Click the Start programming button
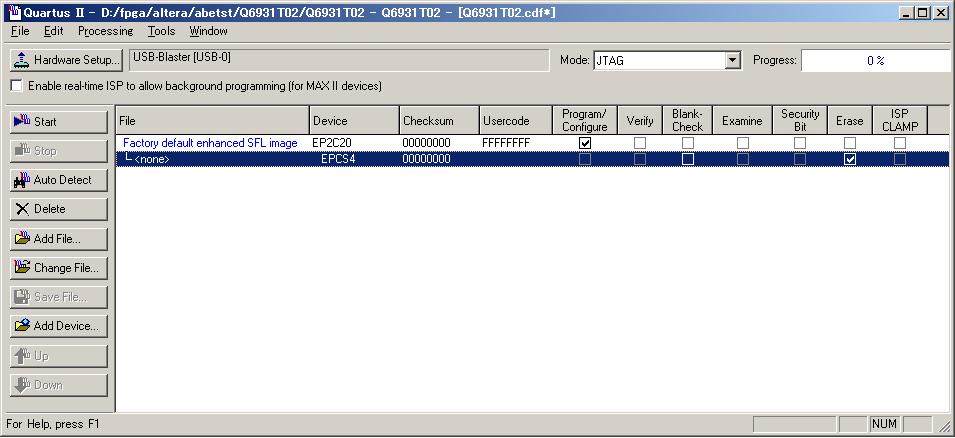 (x=58, y=122)
